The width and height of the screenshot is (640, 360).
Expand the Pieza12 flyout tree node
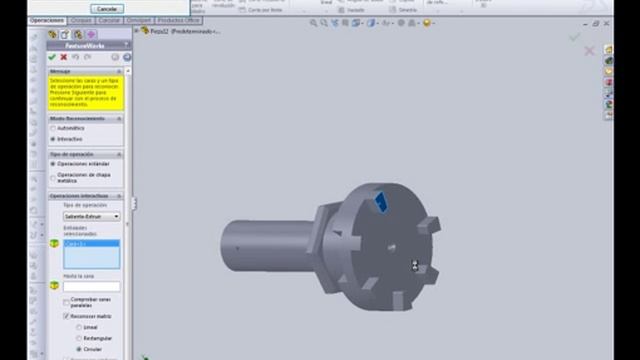pyautogui.click(x=137, y=31)
